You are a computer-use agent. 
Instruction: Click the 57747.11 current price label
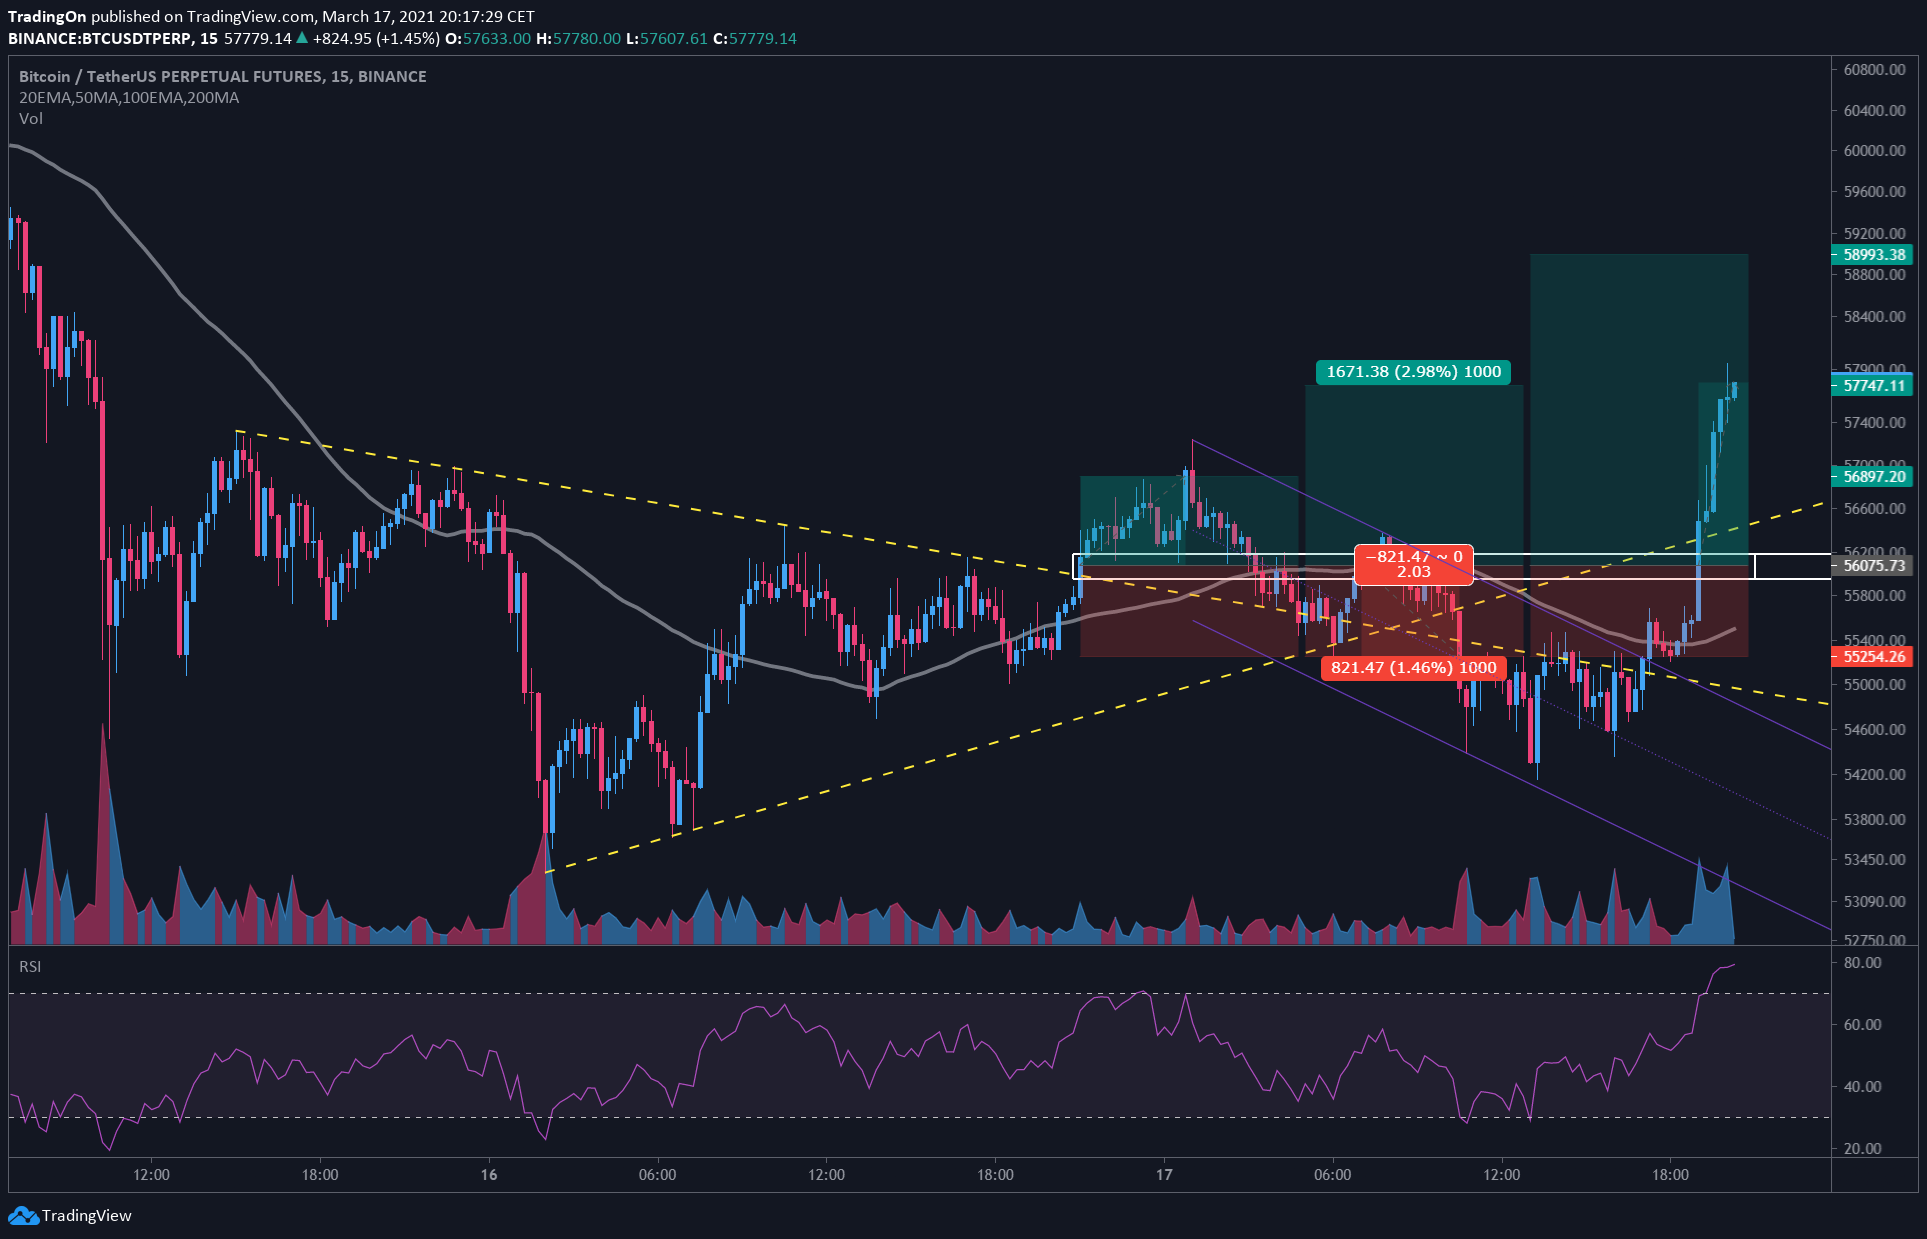click(x=1872, y=385)
